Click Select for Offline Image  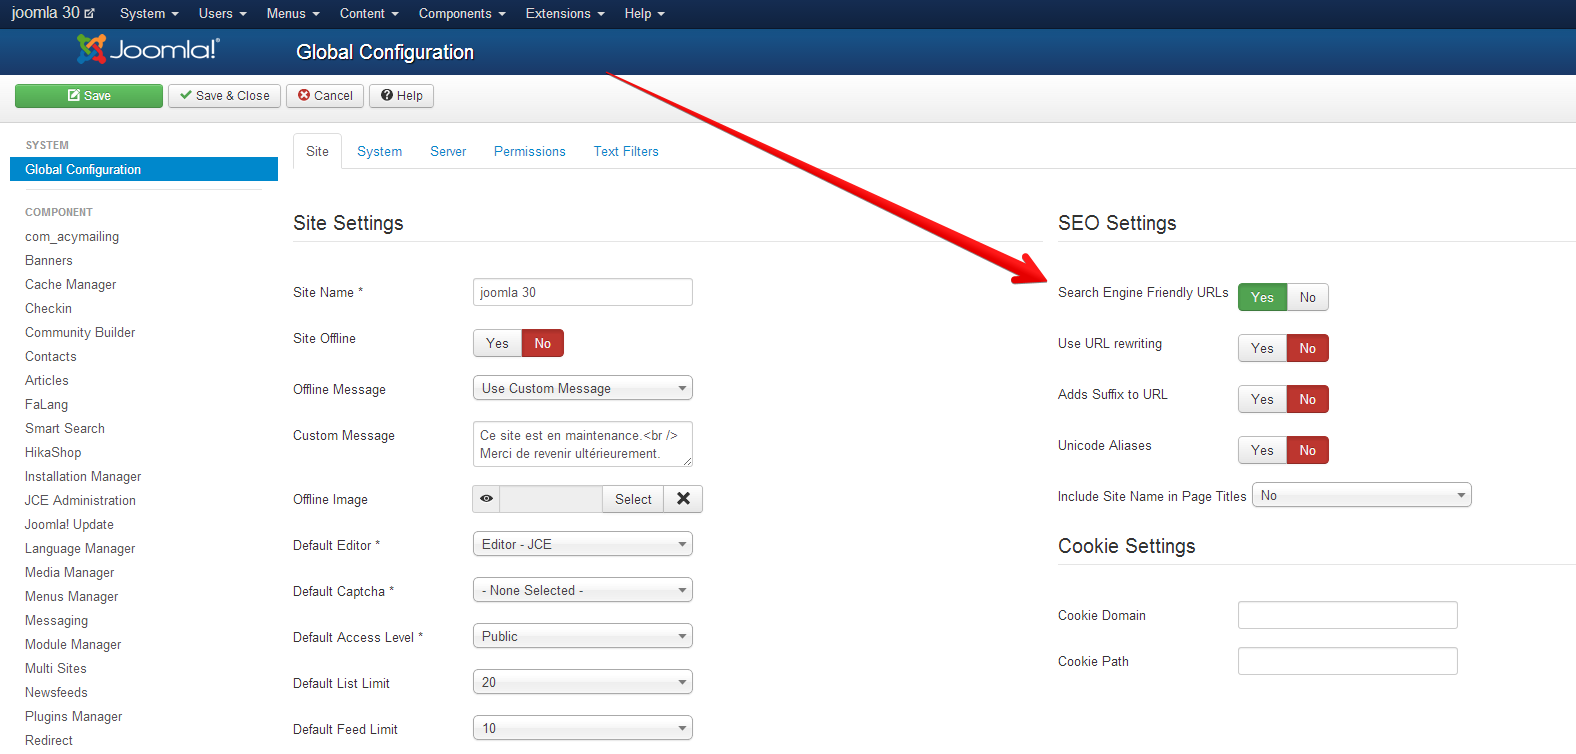[x=633, y=499]
